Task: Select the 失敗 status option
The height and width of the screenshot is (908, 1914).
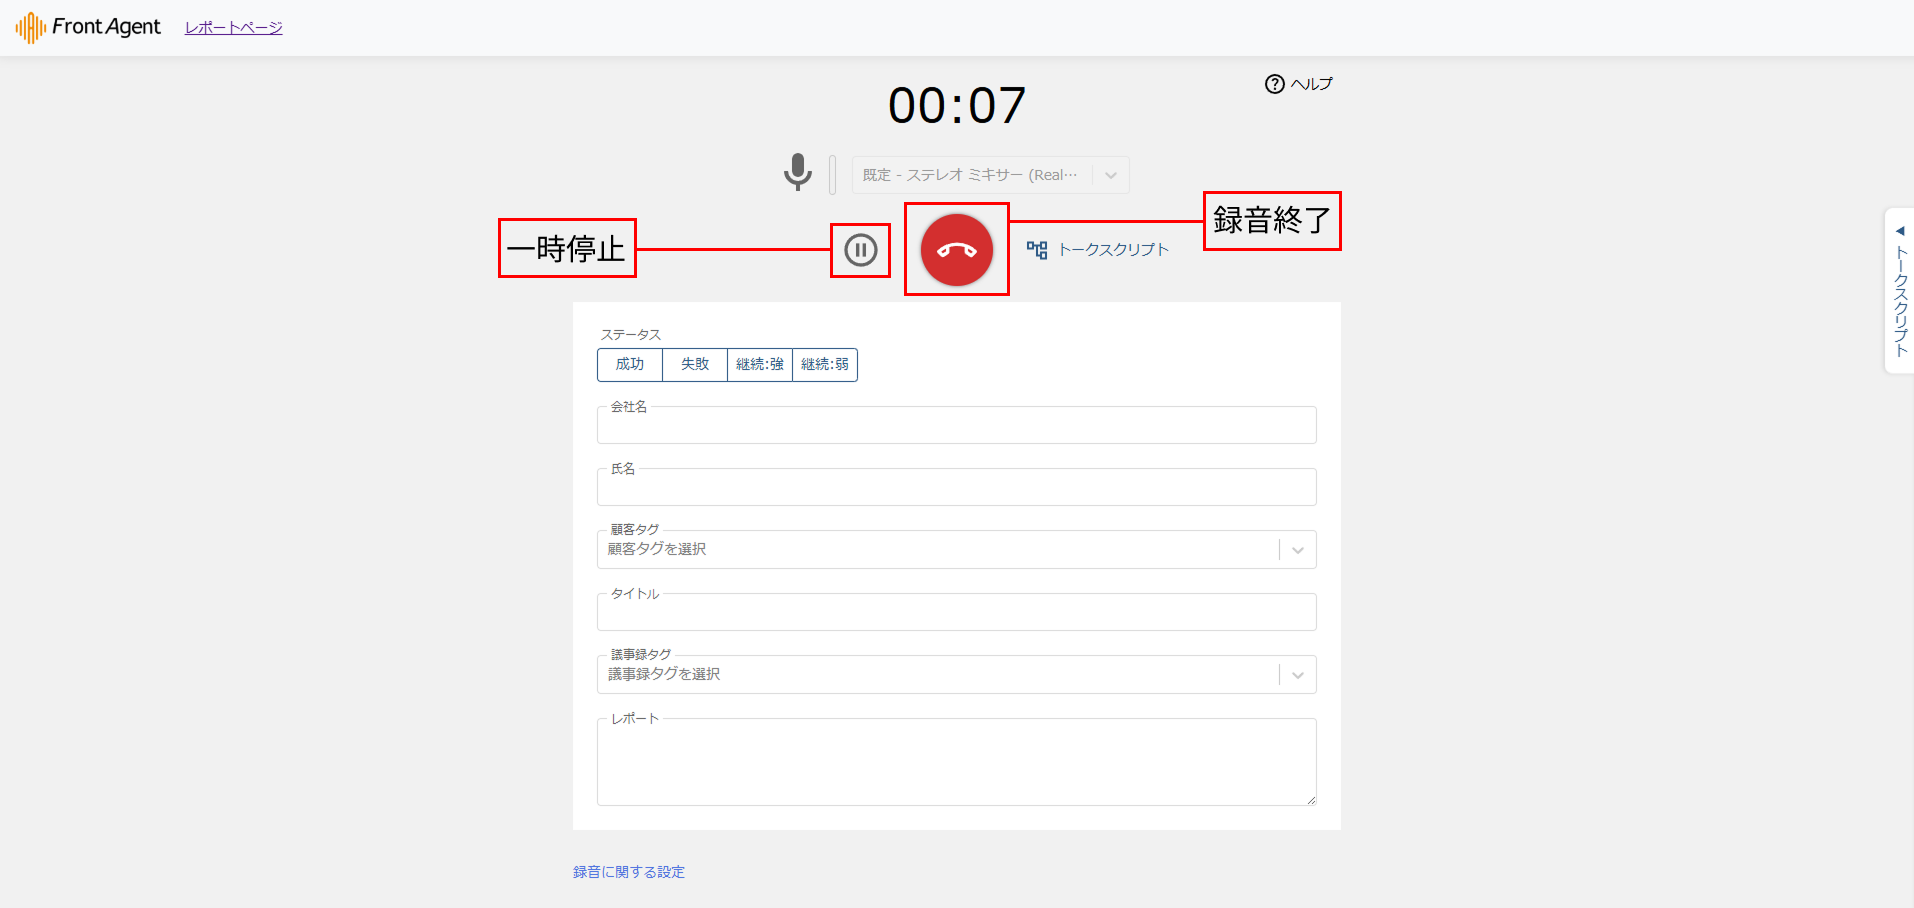Action: click(x=695, y=365)
